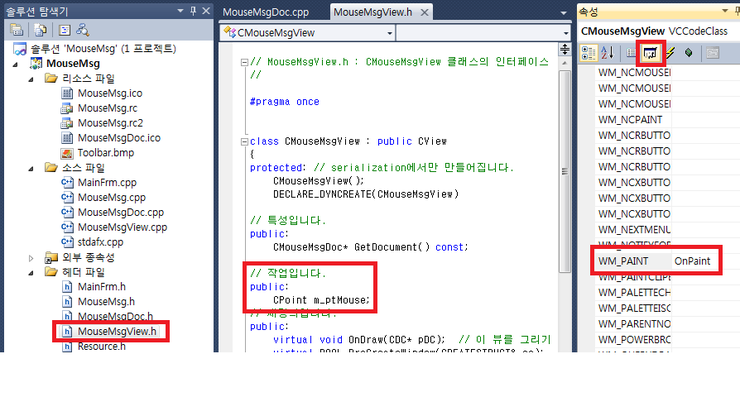740x397 pixels.
Task: Click Show All Files icon in Solution Explorer
Action: (x=41, y=30)
